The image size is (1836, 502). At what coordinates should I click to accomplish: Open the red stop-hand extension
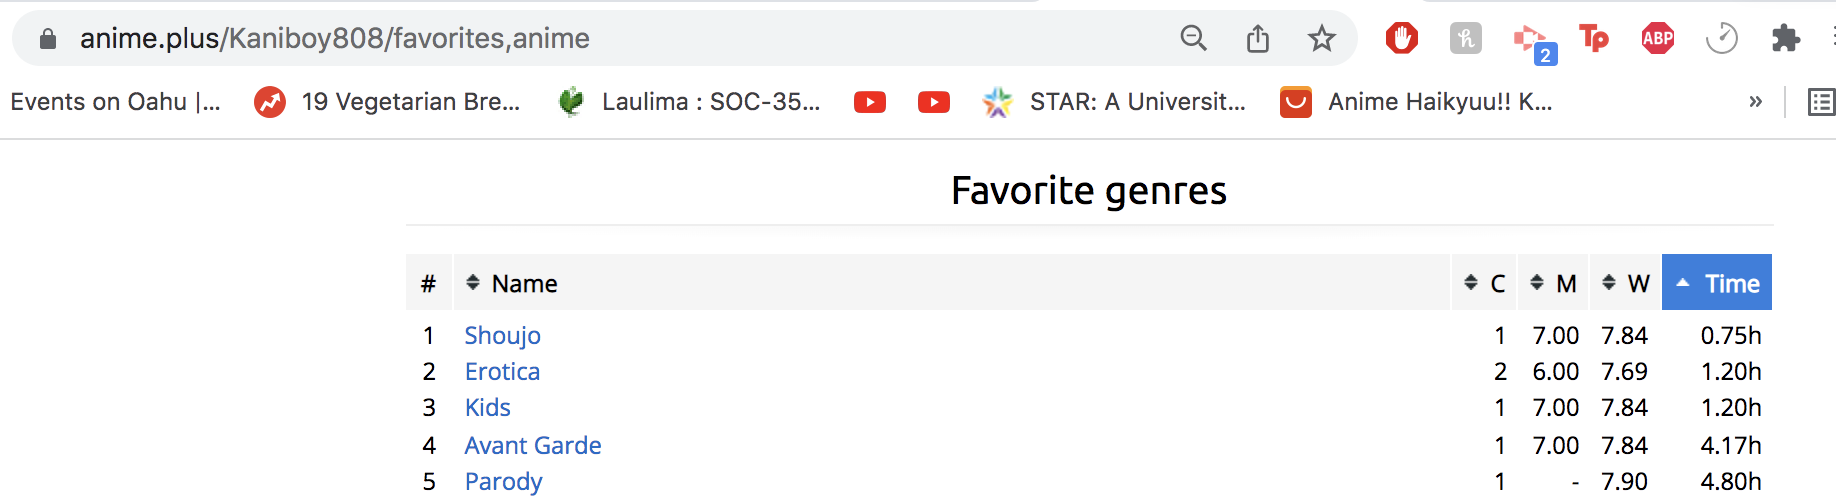(1402, 38)
